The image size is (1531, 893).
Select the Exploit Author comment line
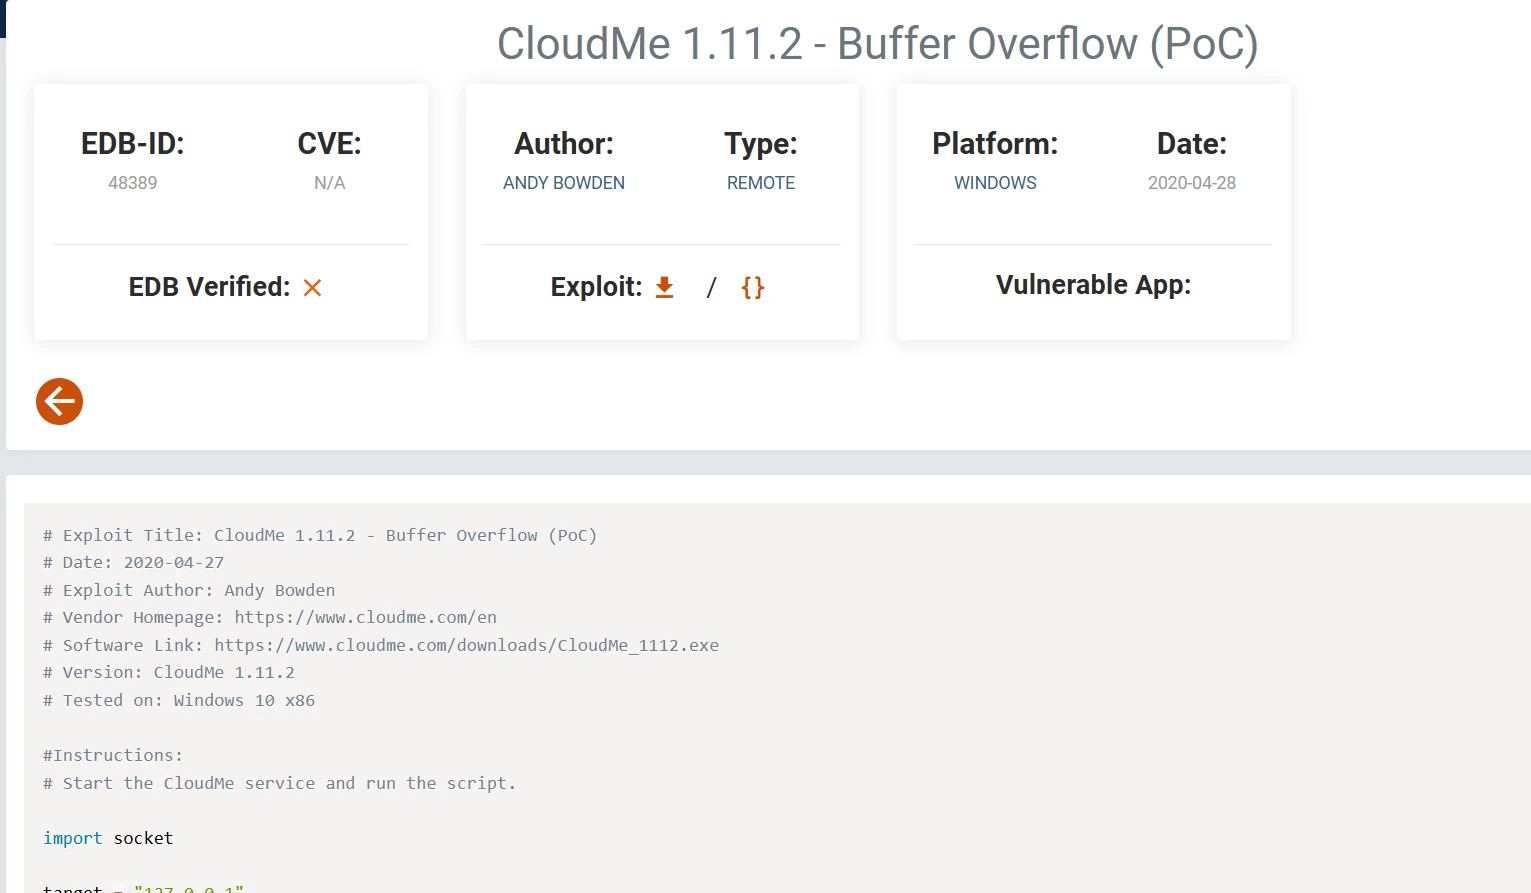(189, 590)
